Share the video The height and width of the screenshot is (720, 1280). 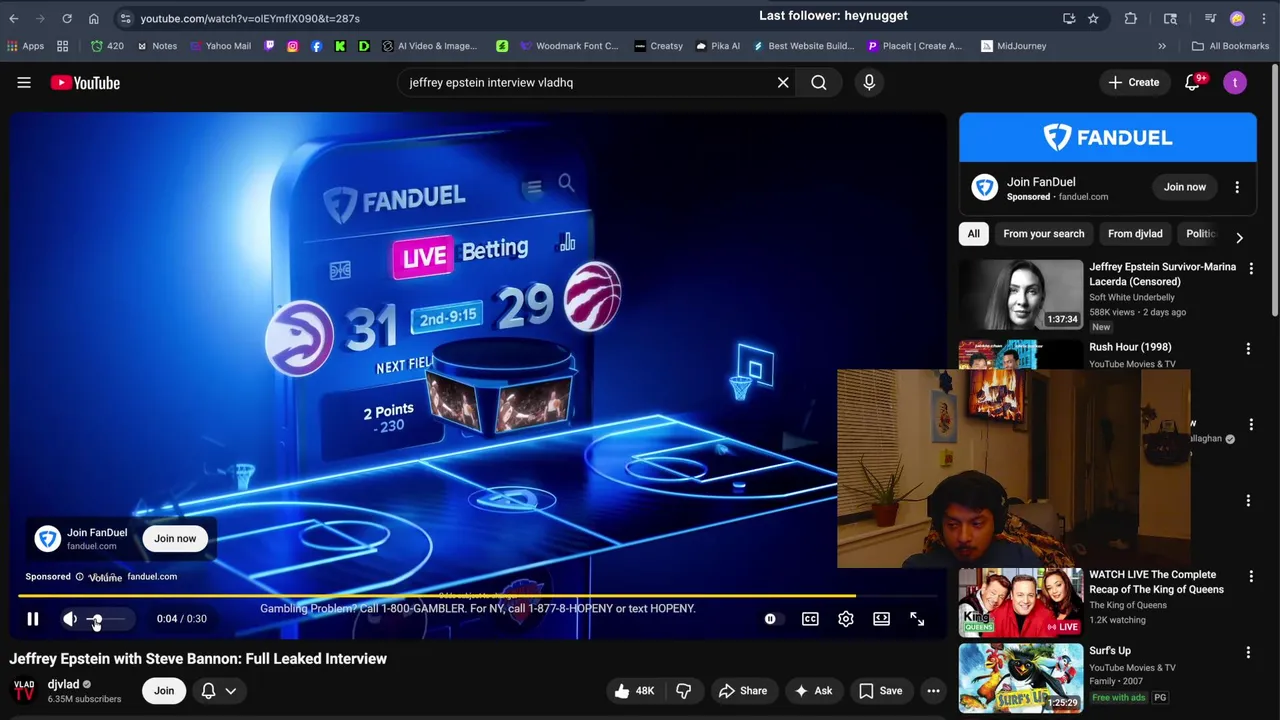tap(743, 691)
